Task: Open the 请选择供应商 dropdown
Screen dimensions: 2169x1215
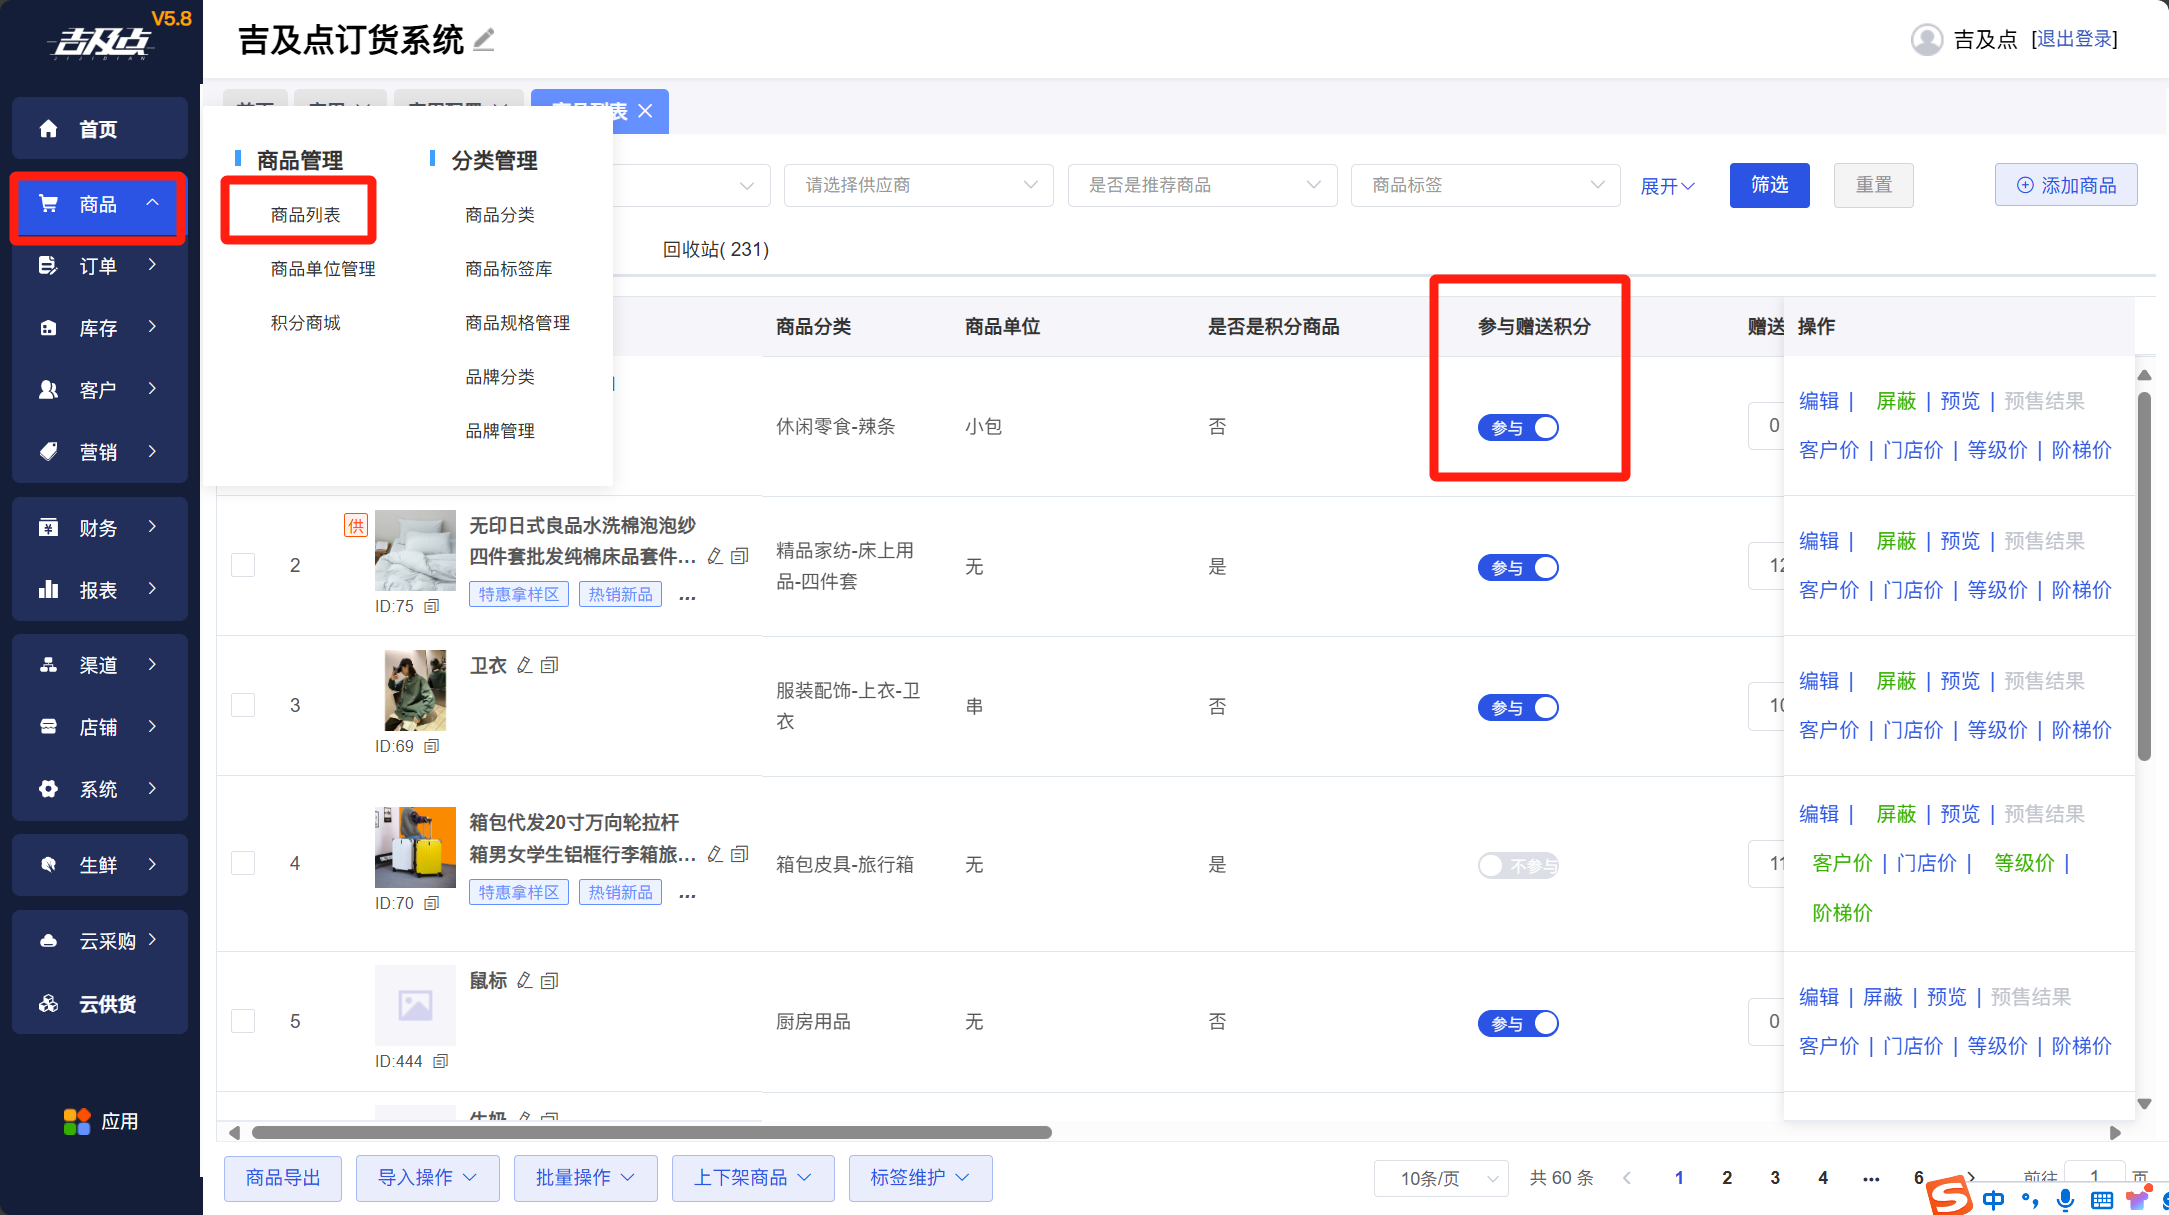Action: (918, 185)
